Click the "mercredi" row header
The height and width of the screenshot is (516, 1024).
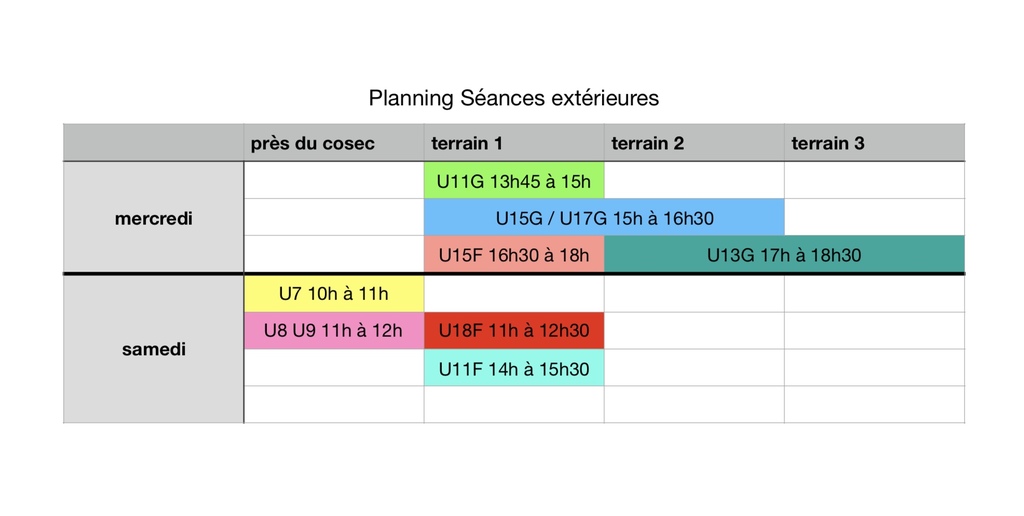pyautogui.click(x=153, y=218)
